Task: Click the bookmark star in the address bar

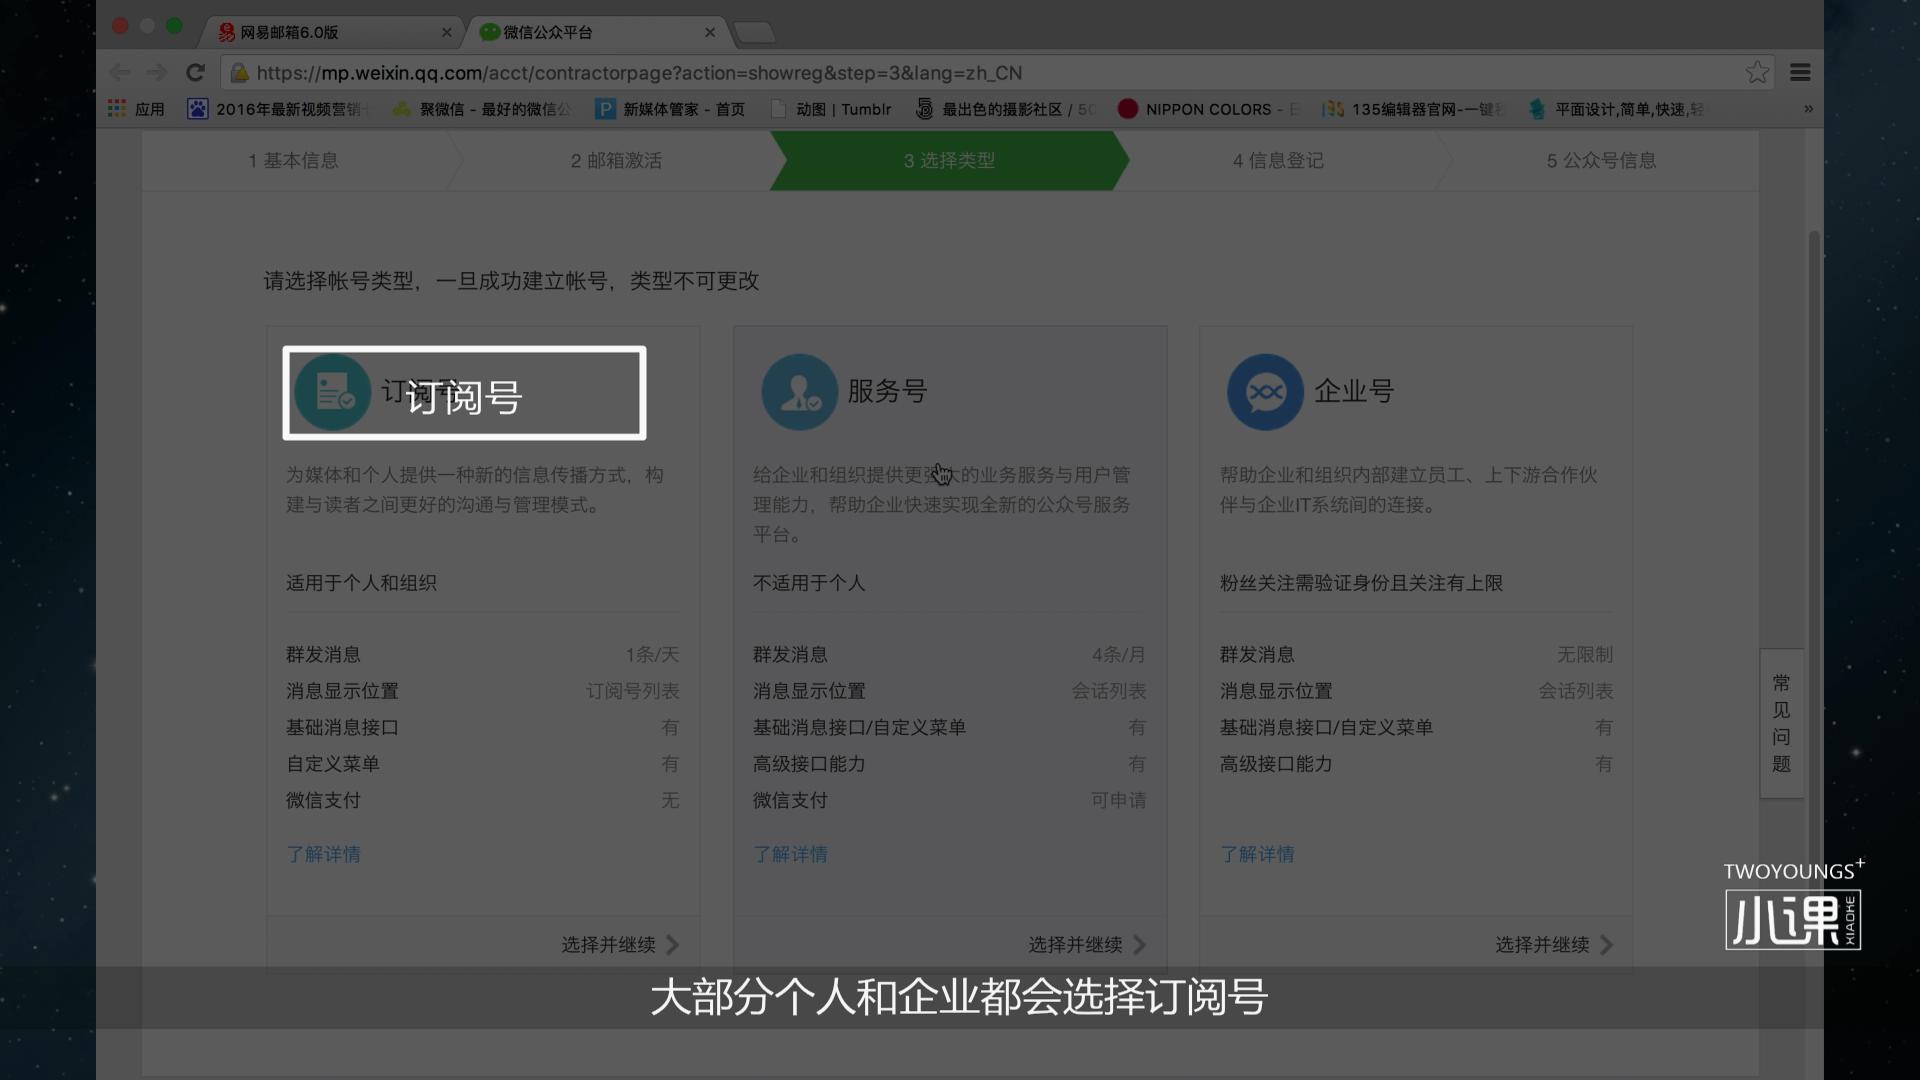Action: coord(1757,72)
